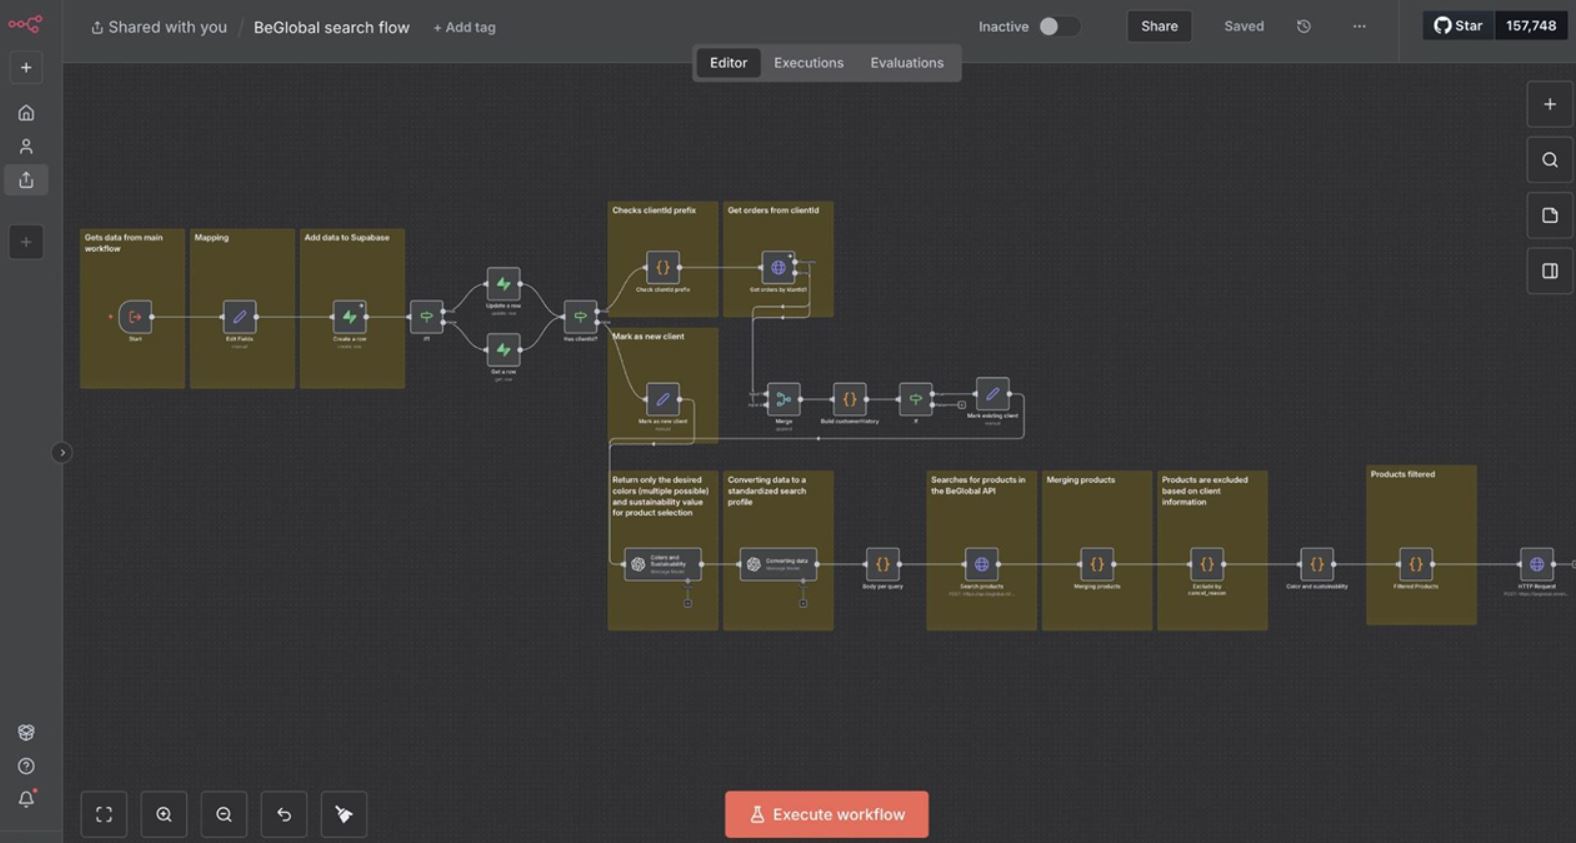Zoom out of the workflow canvas
This screenshot has width=1576, height=843.
224,814
